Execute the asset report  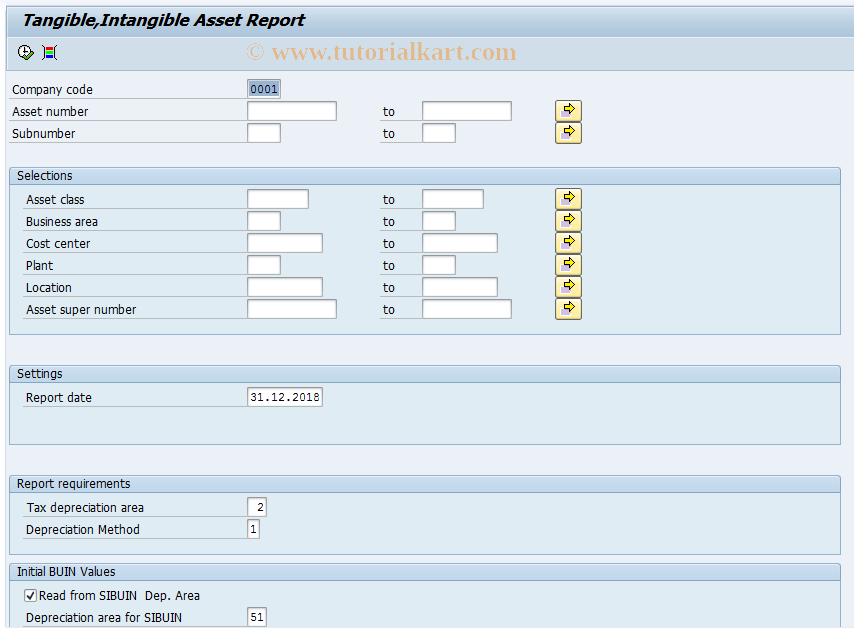25,52
